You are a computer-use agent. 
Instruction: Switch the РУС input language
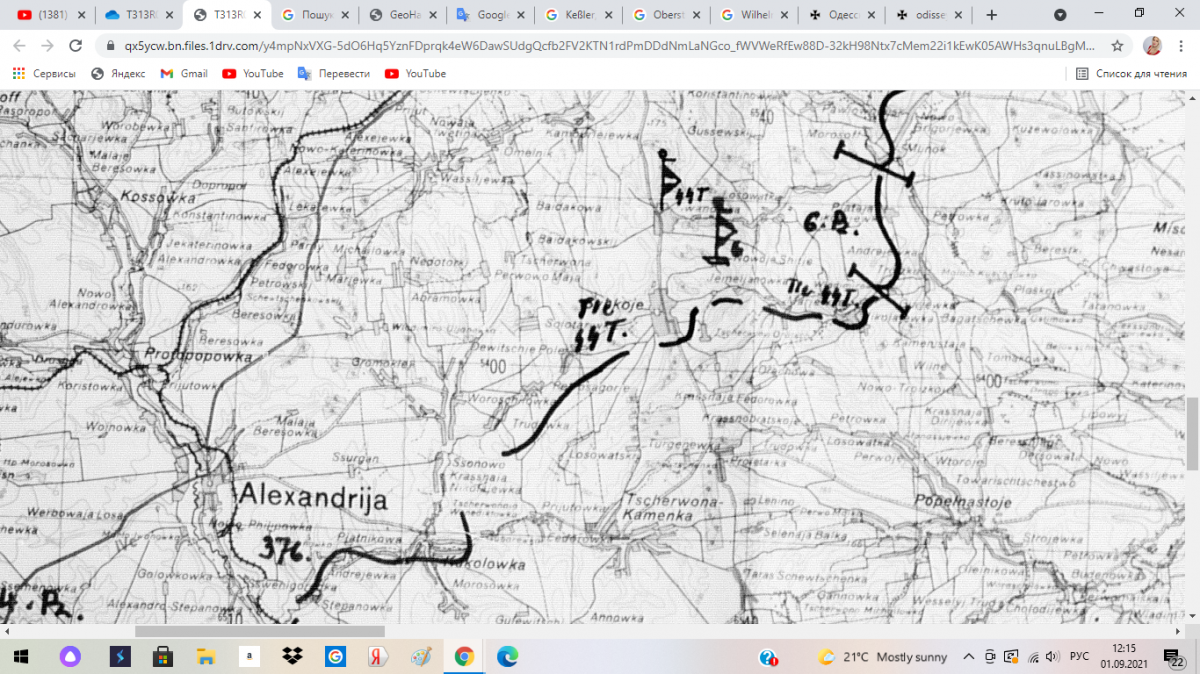pyautogui.click(x=1080, y=657)
